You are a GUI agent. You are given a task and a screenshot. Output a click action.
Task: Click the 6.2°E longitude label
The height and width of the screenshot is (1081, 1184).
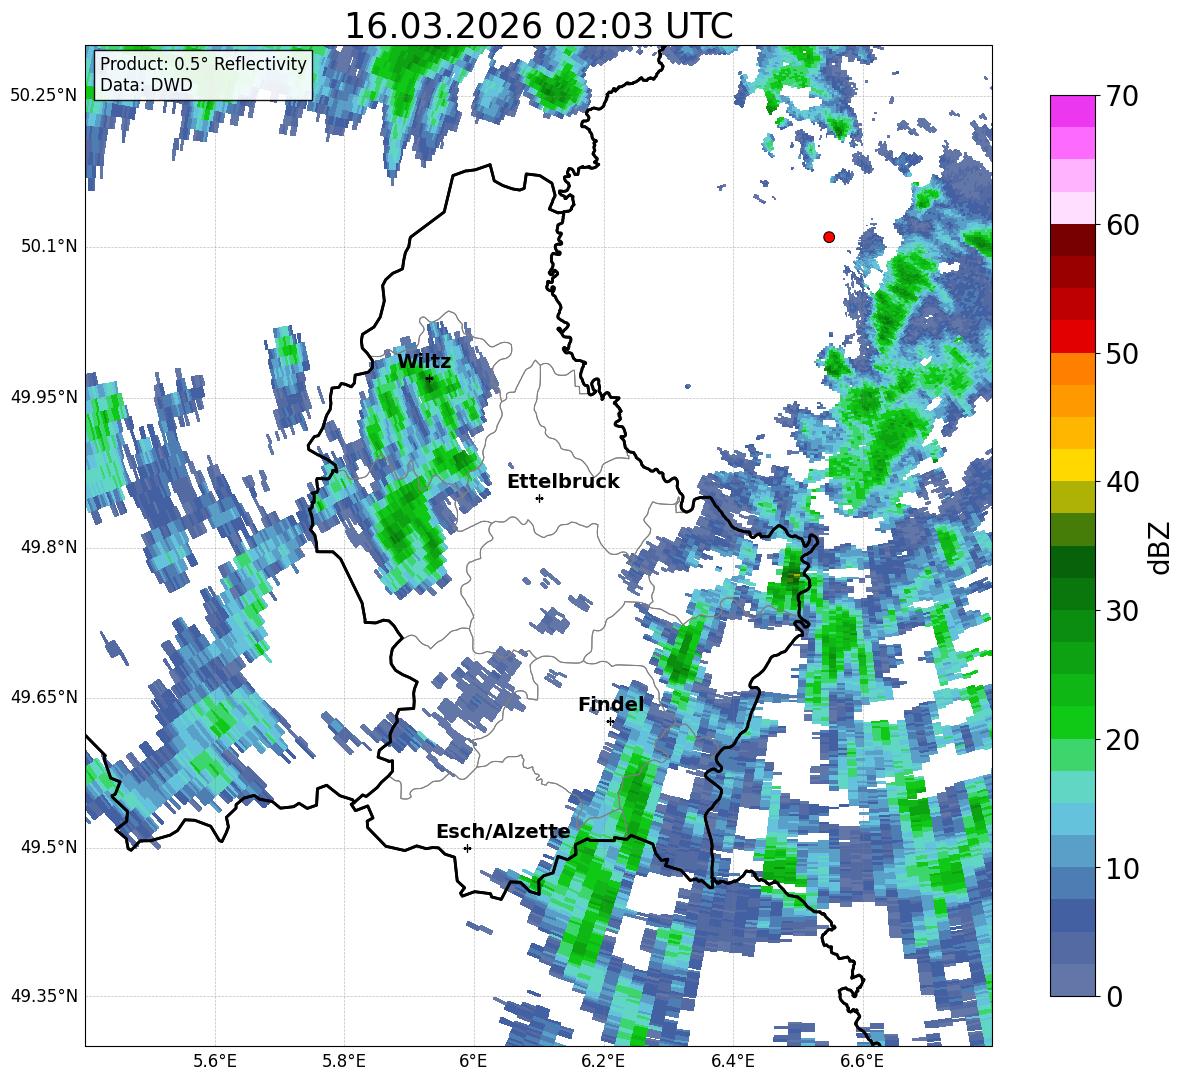click(x=603, y=1061)
